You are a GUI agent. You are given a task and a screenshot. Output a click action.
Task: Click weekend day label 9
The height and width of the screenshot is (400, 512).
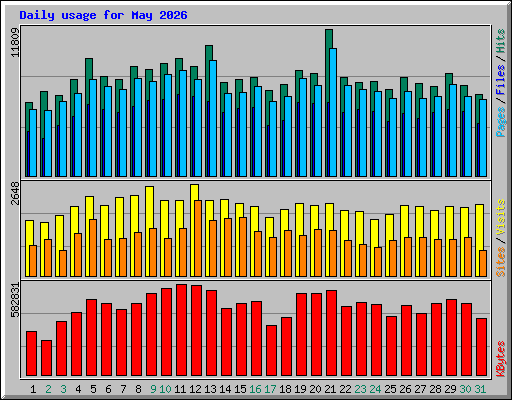tap(153, 389)
